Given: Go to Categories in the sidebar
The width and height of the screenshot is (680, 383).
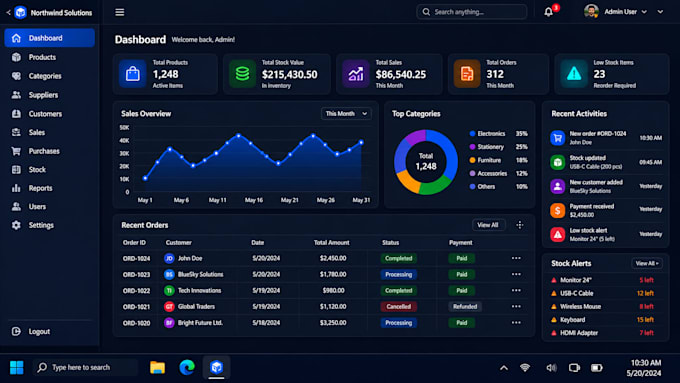Looking at the screenshot, I should pyautogui.click(x=49, y=76).
